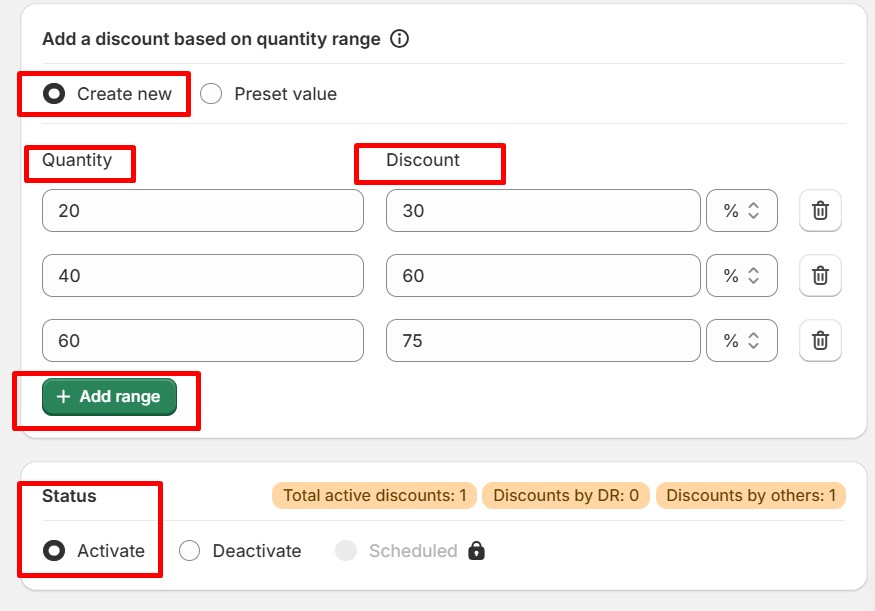Click the Add range button
The width and height of the screenshot is (875, 611).
(x=108, y=396)
